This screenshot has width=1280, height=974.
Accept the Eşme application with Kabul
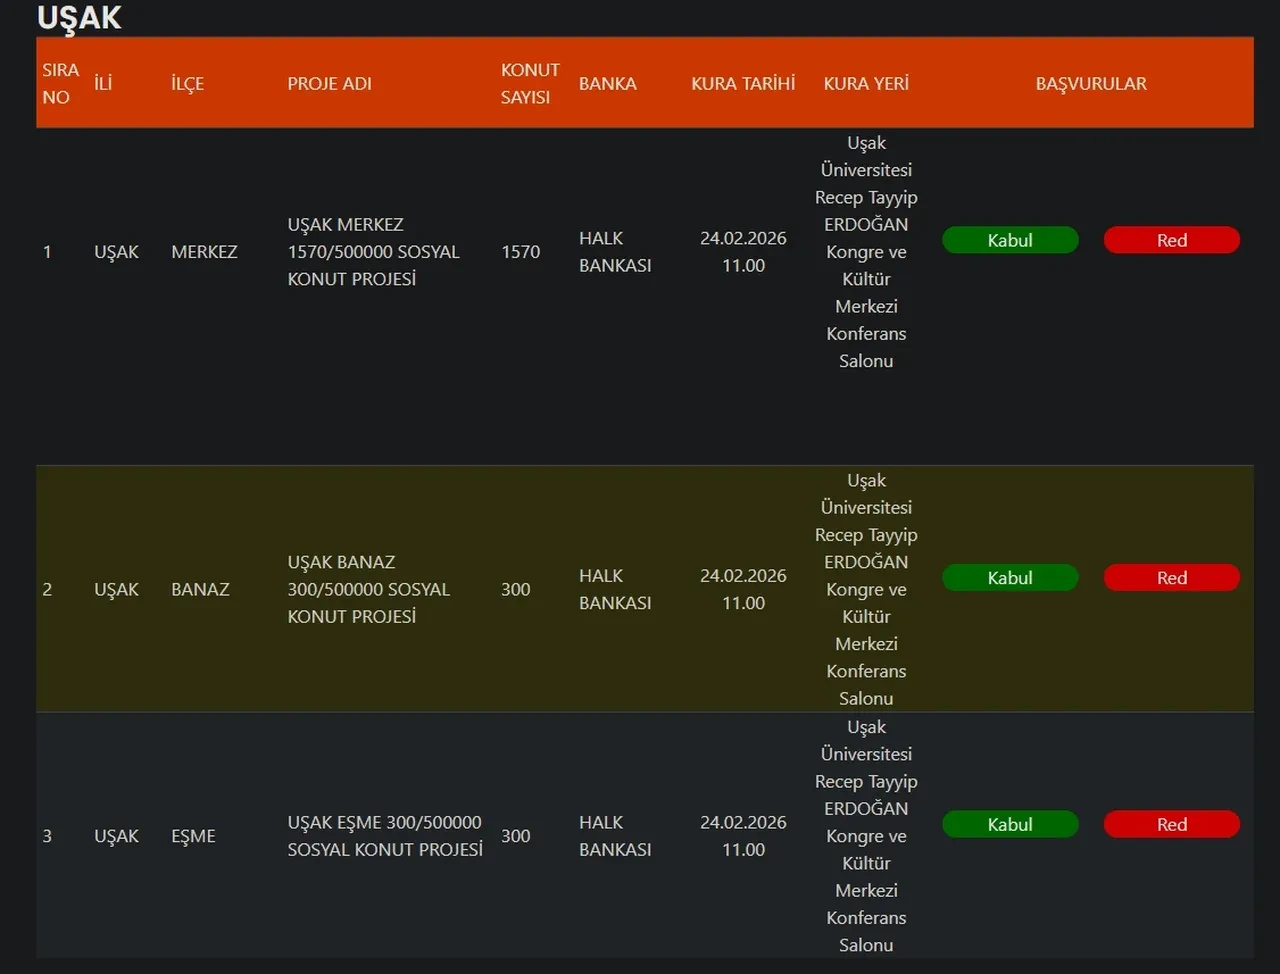pos(1010,824)
